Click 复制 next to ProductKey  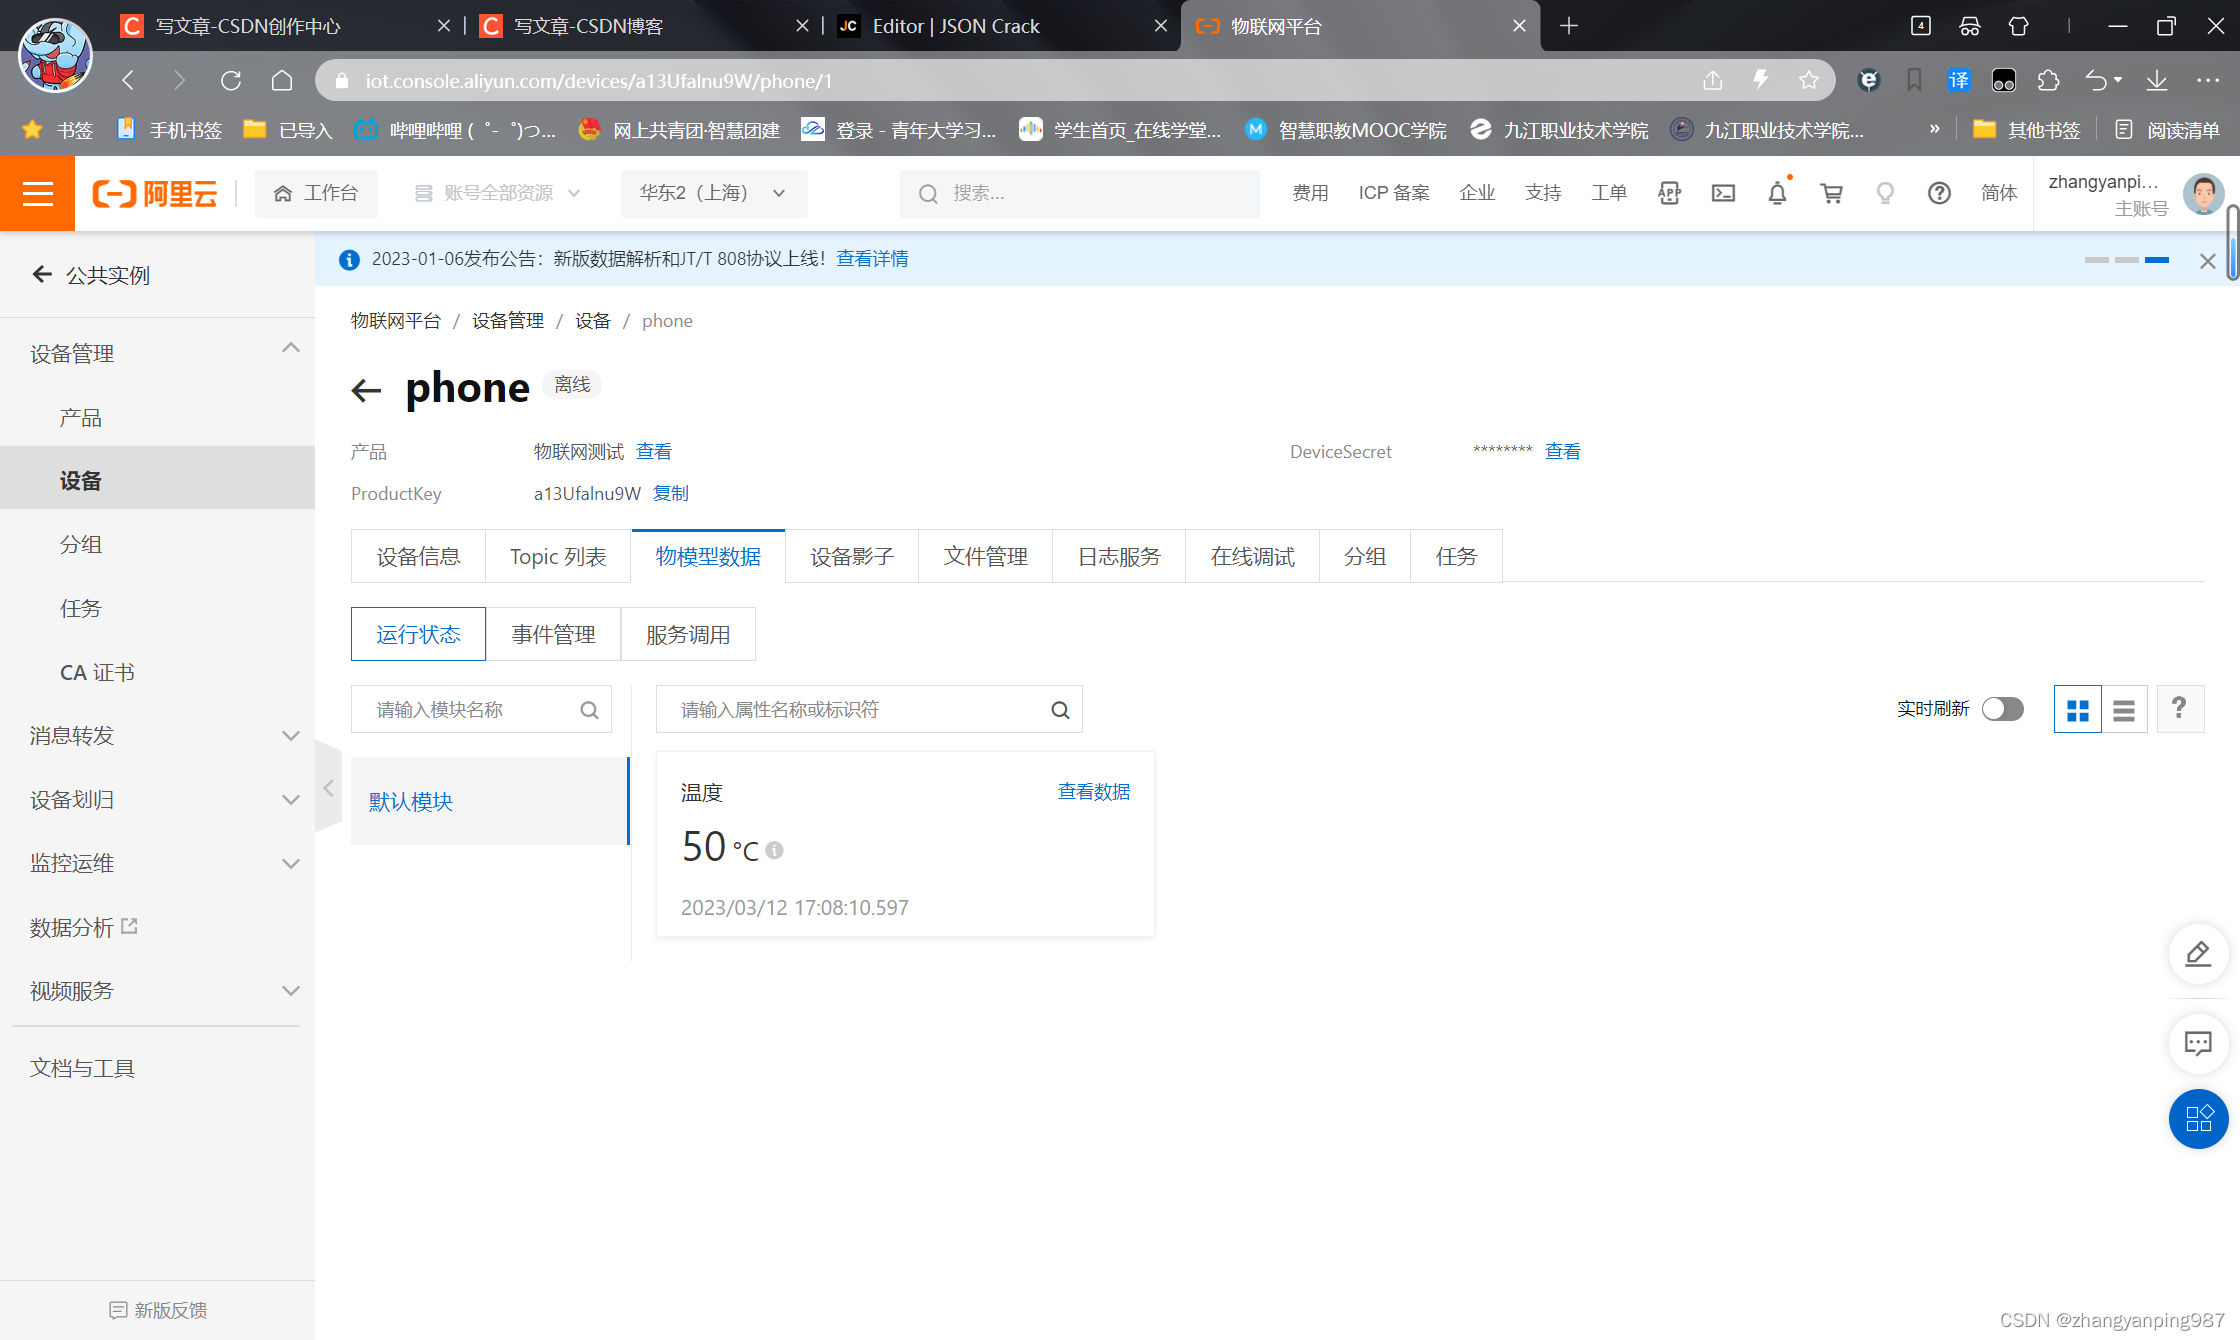(x=670, y=493)
